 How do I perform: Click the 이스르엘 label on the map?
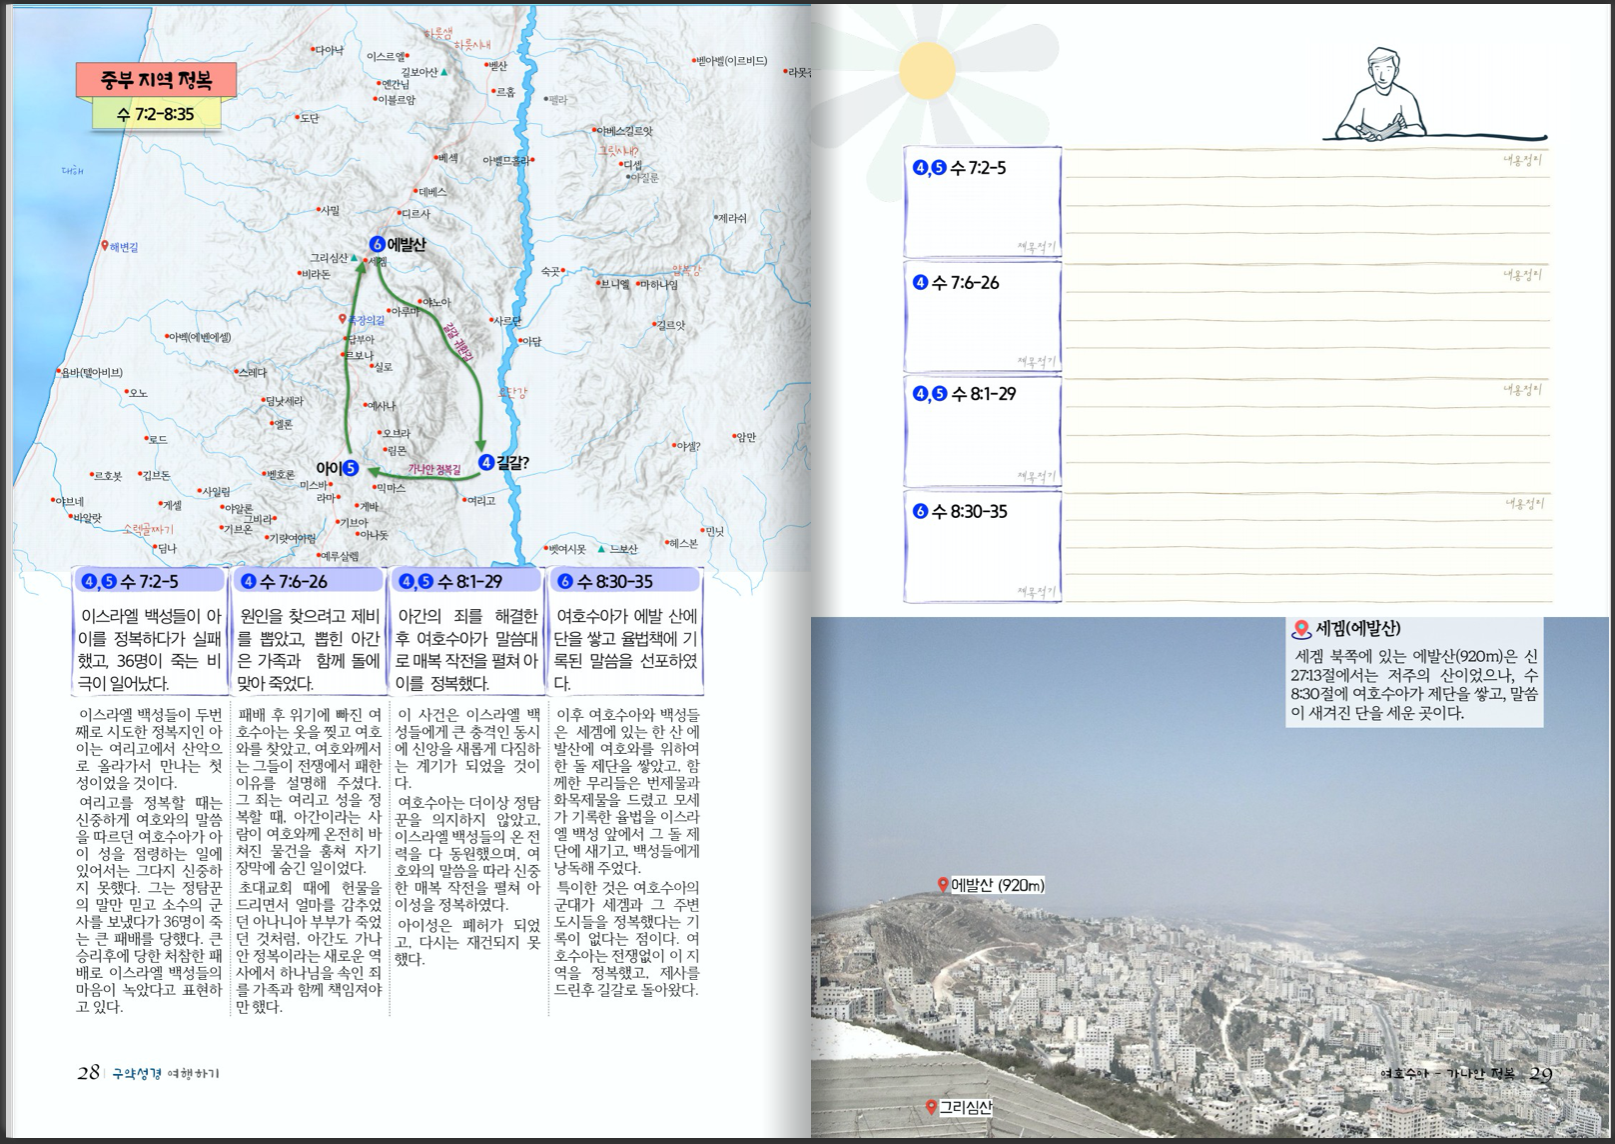[388, 57]
